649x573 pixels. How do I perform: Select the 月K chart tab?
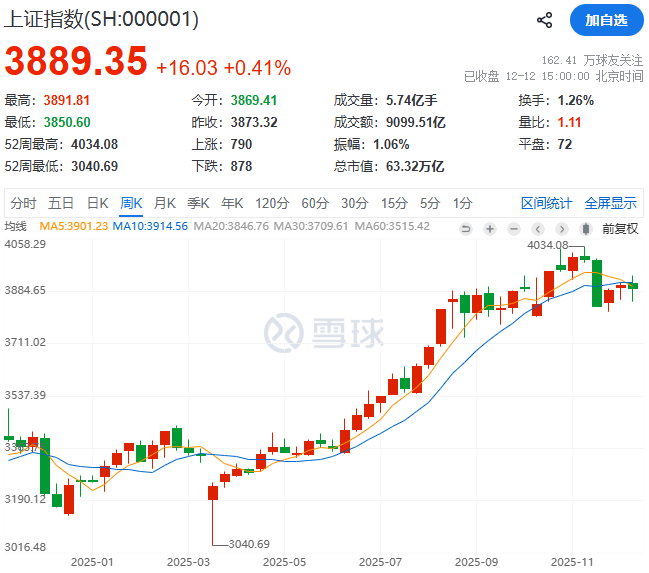point(164,203)
